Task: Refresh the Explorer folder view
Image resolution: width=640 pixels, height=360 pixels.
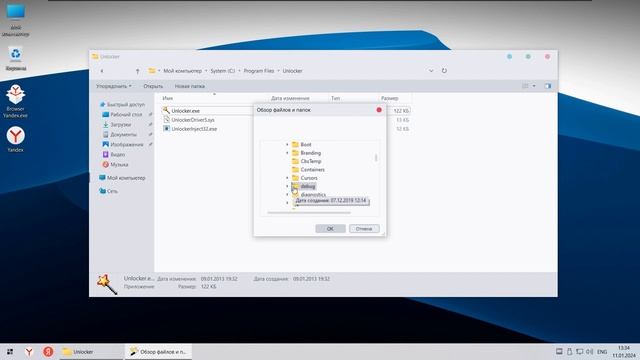Action: coord(444,71)
